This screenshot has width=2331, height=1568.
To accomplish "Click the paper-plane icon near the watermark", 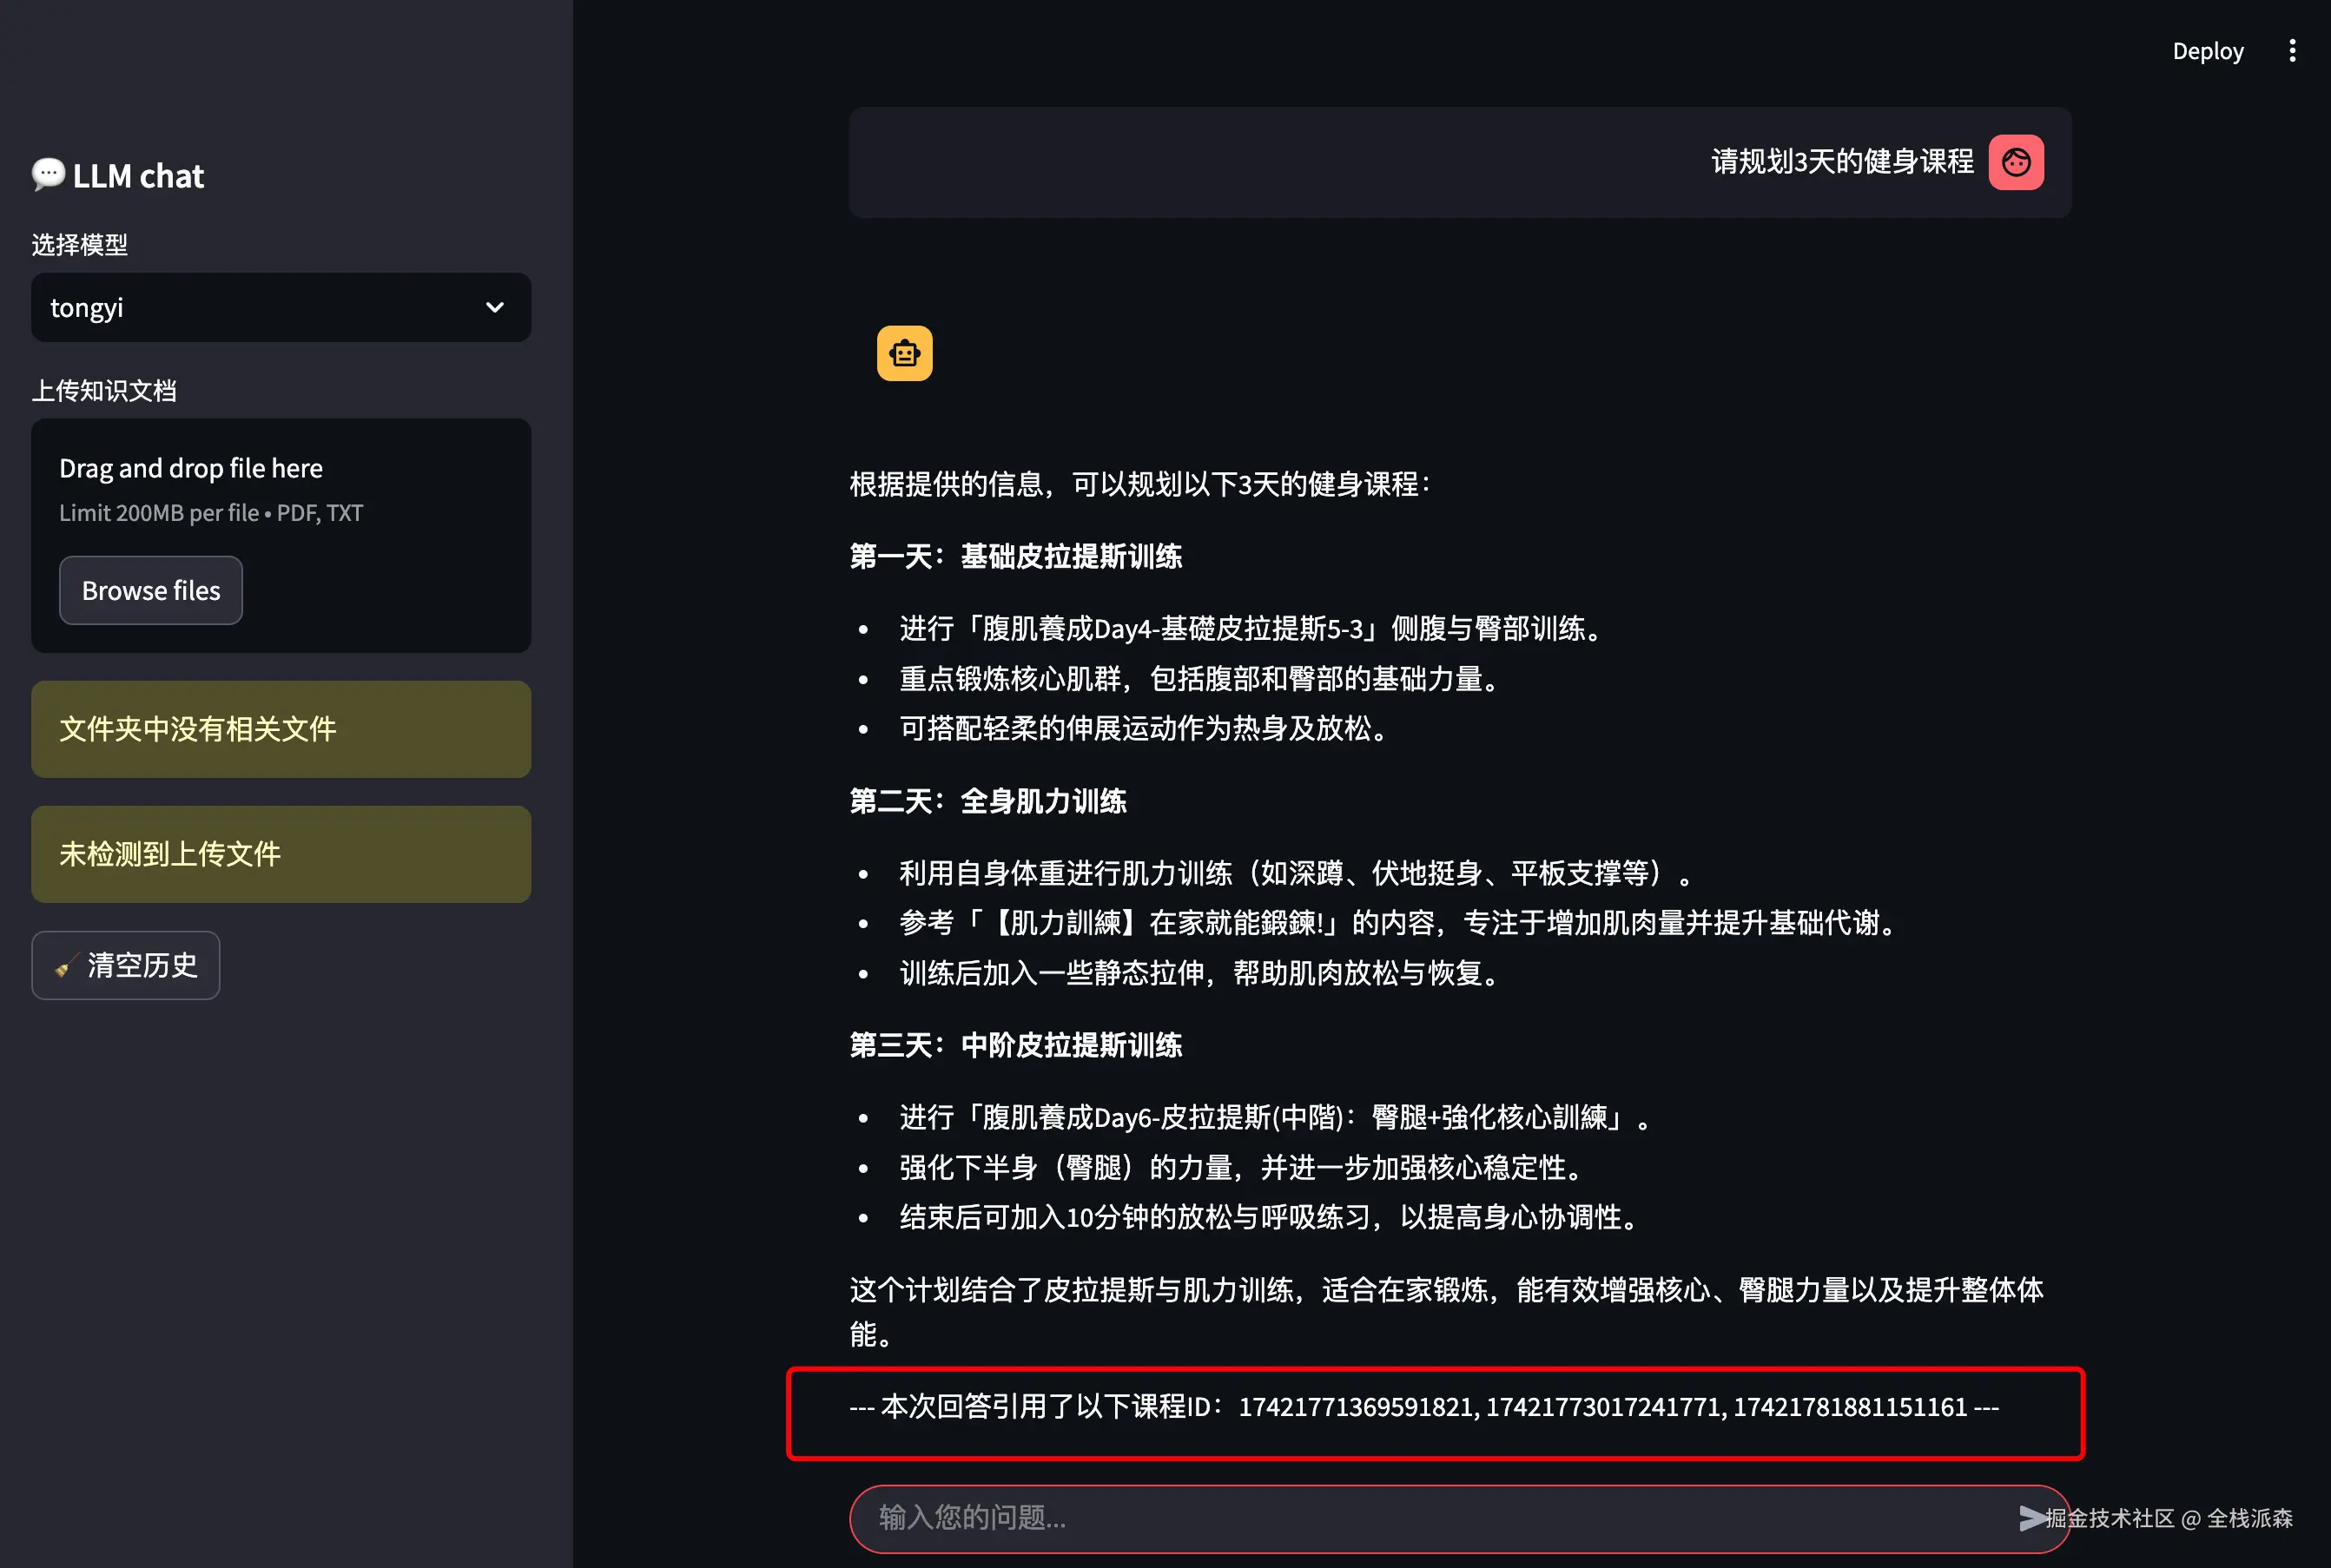I will (x=2032, y=1519).
